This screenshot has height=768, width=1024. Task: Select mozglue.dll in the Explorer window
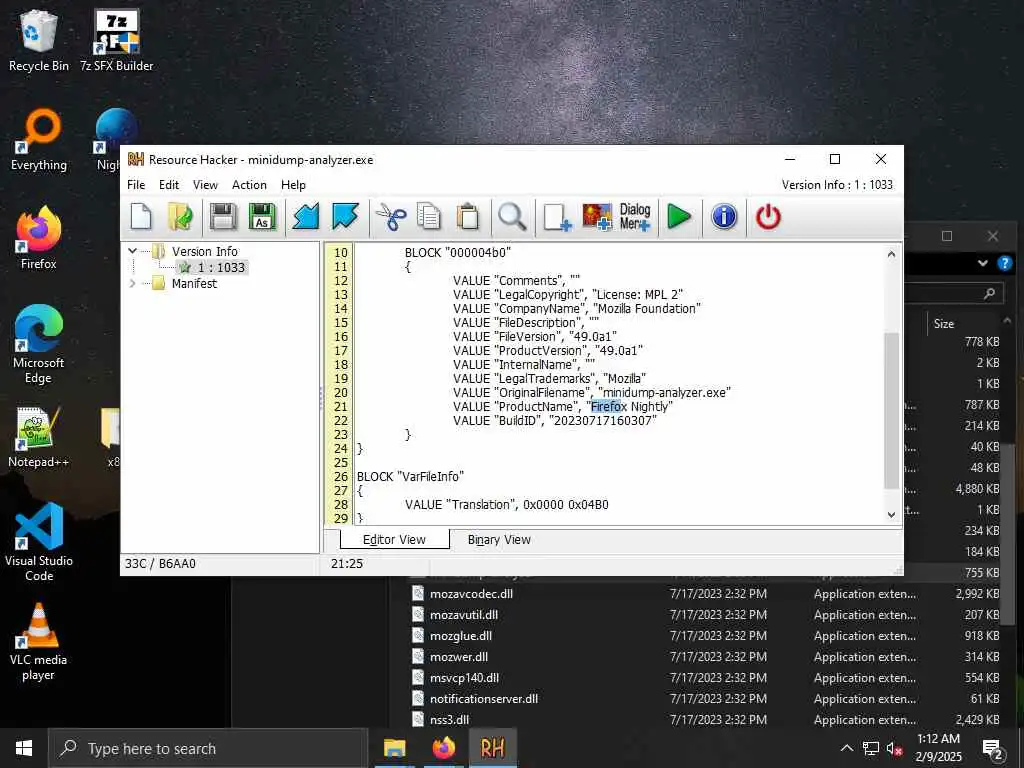pyautogui.click(x=460, y=635)
